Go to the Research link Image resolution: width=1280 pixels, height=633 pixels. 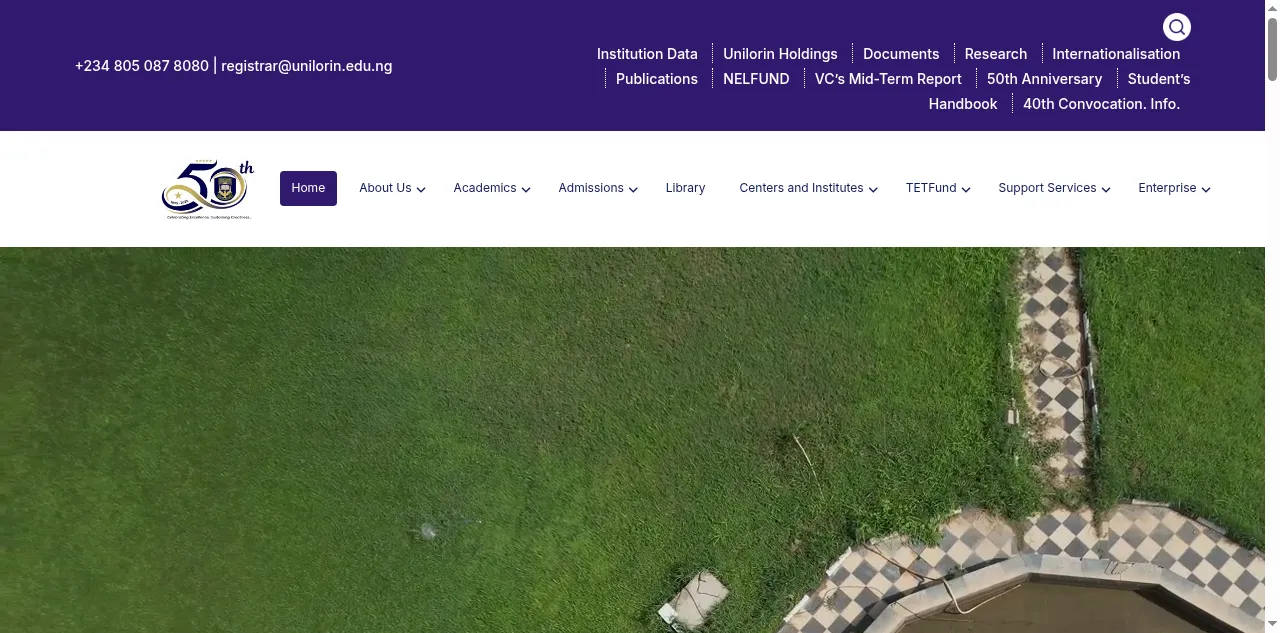tap(995, 54)
